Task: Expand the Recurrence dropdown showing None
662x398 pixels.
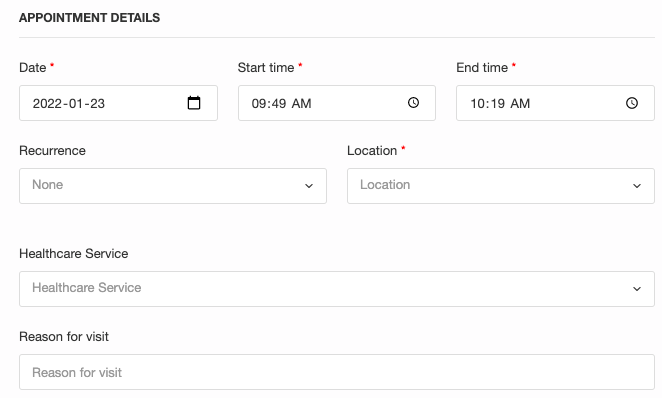Action: (173, 186)
